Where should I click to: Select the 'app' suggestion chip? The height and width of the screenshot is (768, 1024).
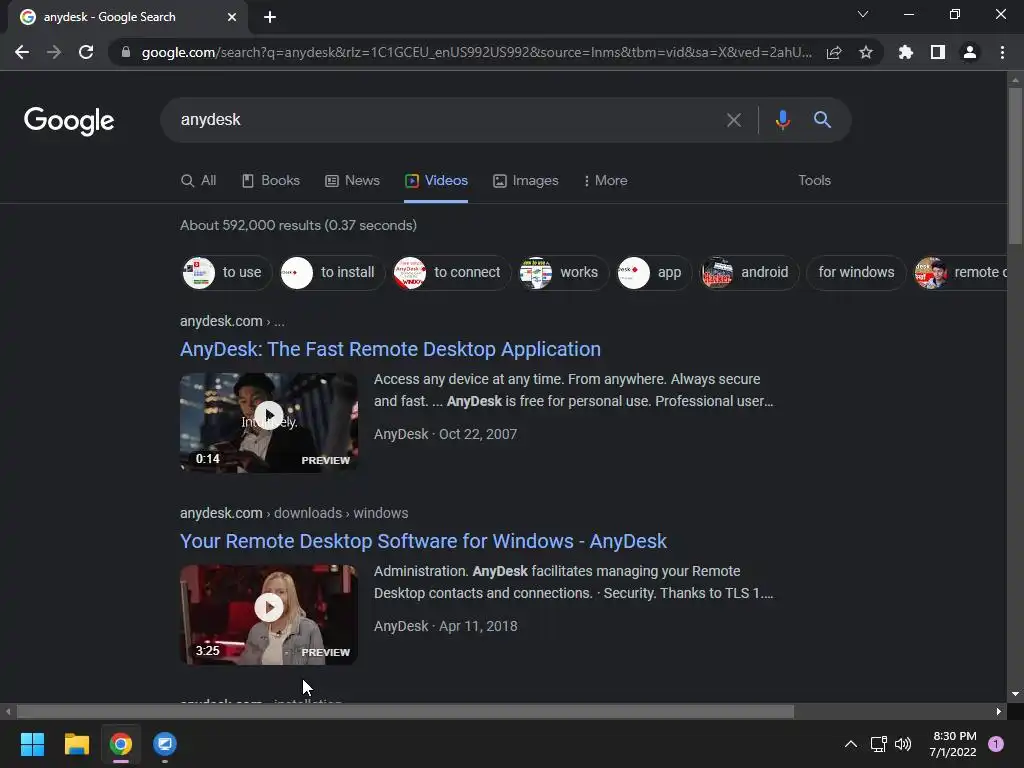pyautogui.click(x=654, y=272)
